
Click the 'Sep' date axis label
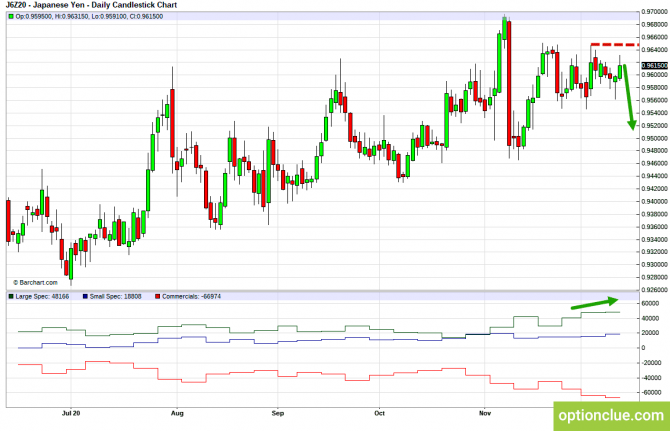pyautogui.click(x=278, y=413)
